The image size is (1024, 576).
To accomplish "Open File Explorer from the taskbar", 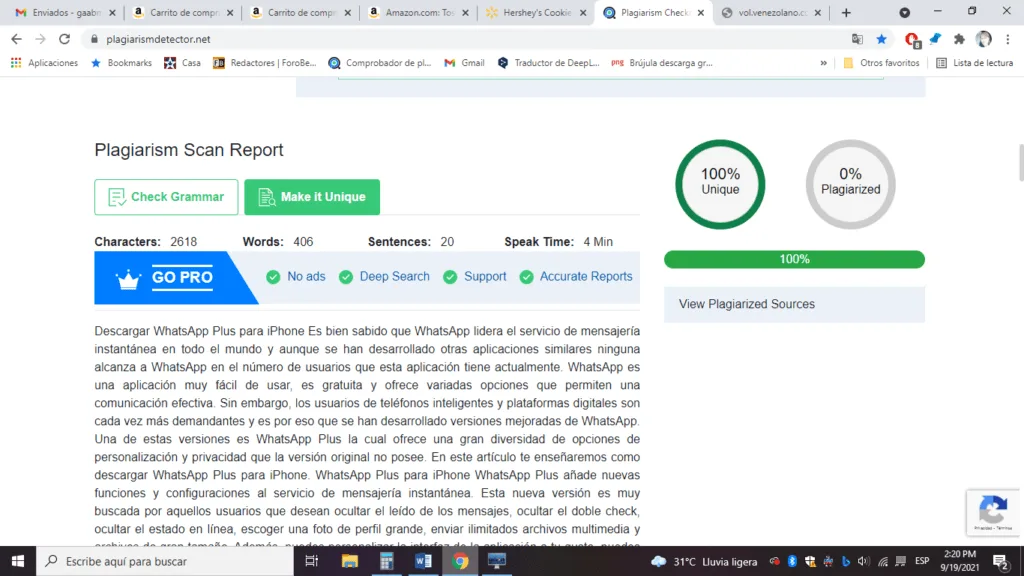I will [x=349, y=561].
